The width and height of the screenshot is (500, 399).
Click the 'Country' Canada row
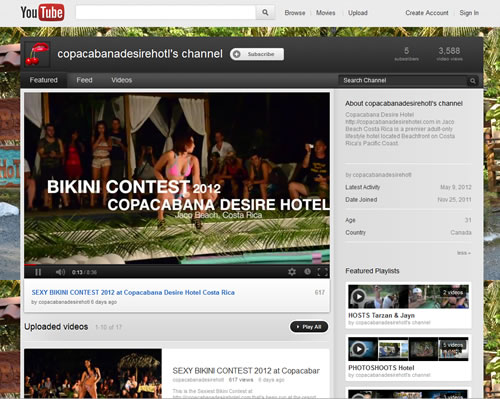408,232
